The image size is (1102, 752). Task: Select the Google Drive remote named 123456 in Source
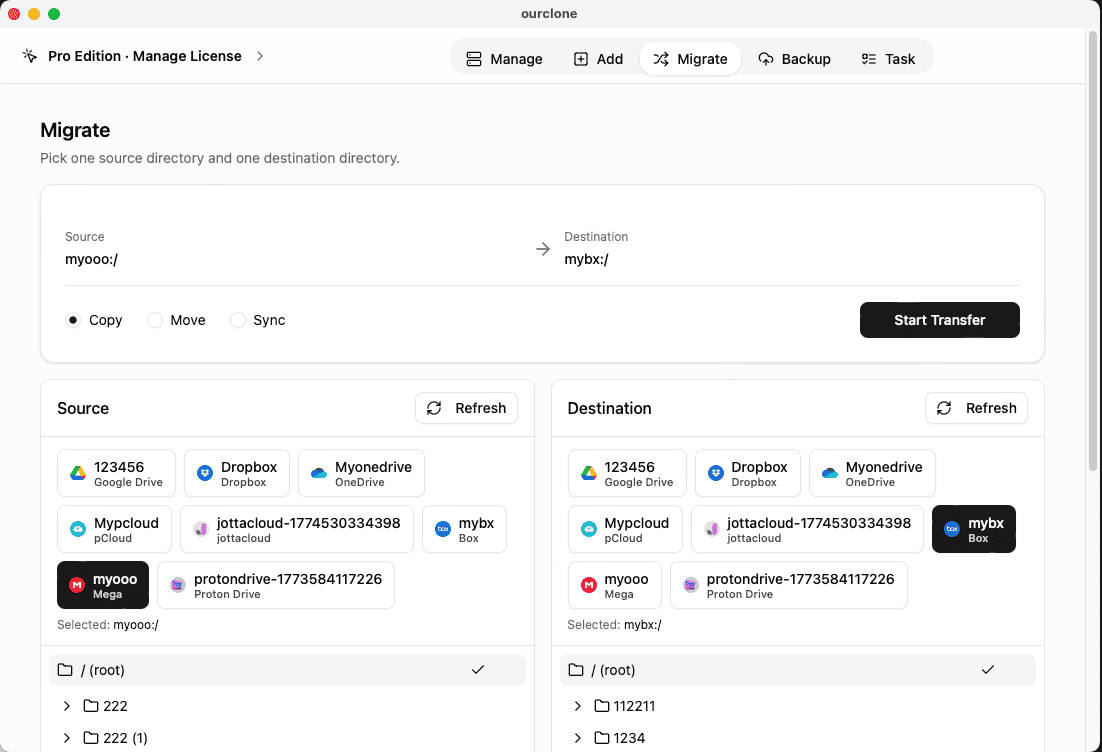click(116, 472)
